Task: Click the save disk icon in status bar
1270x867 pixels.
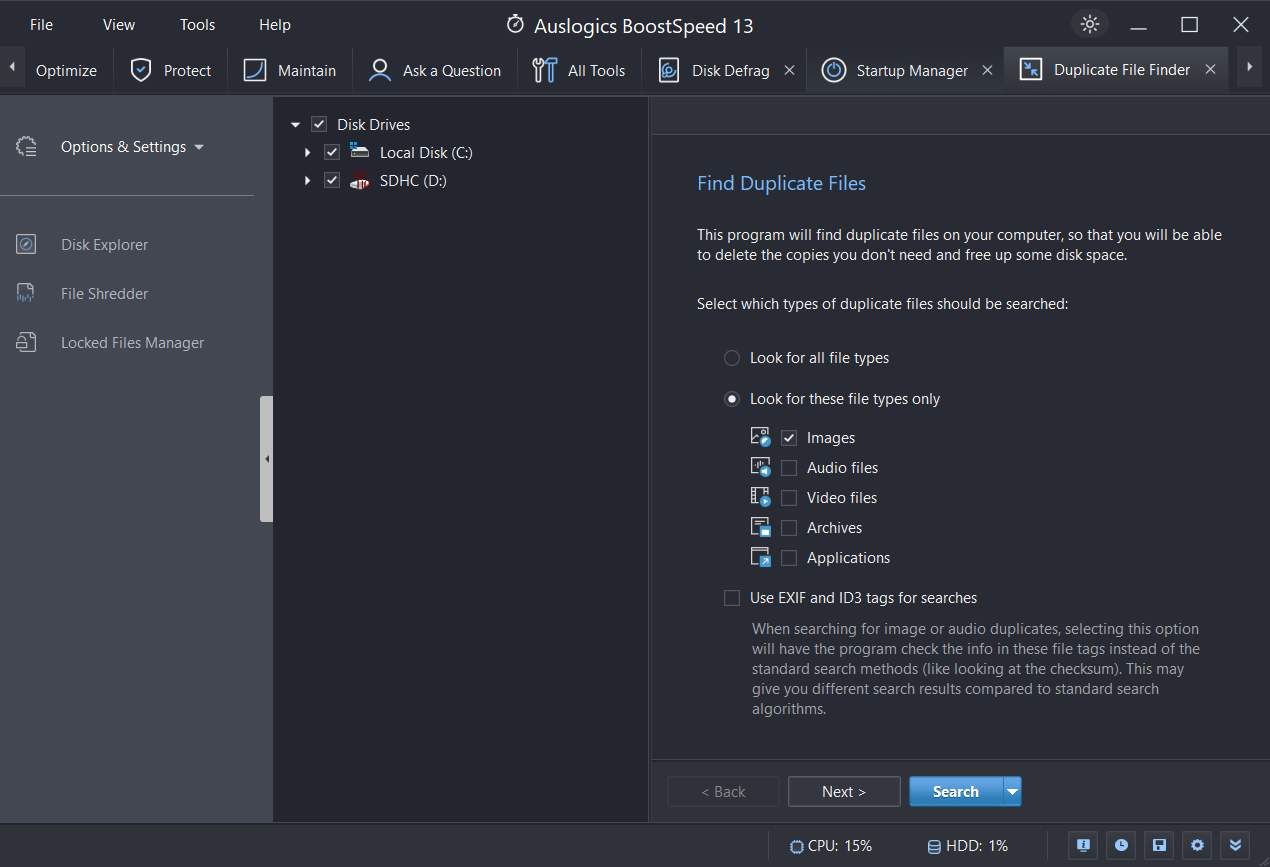Action: [x=1159, y=845]
